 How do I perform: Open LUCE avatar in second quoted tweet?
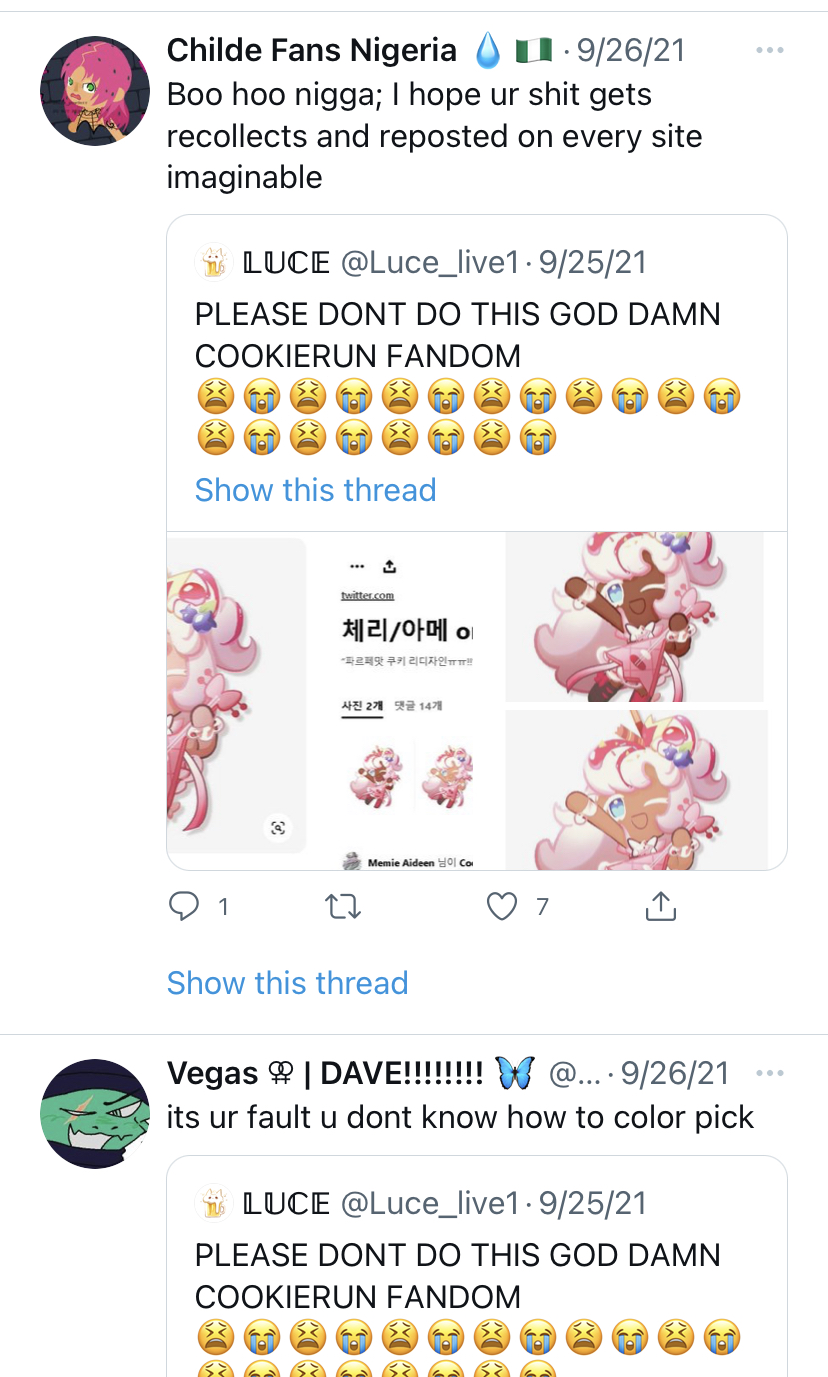214,1203
